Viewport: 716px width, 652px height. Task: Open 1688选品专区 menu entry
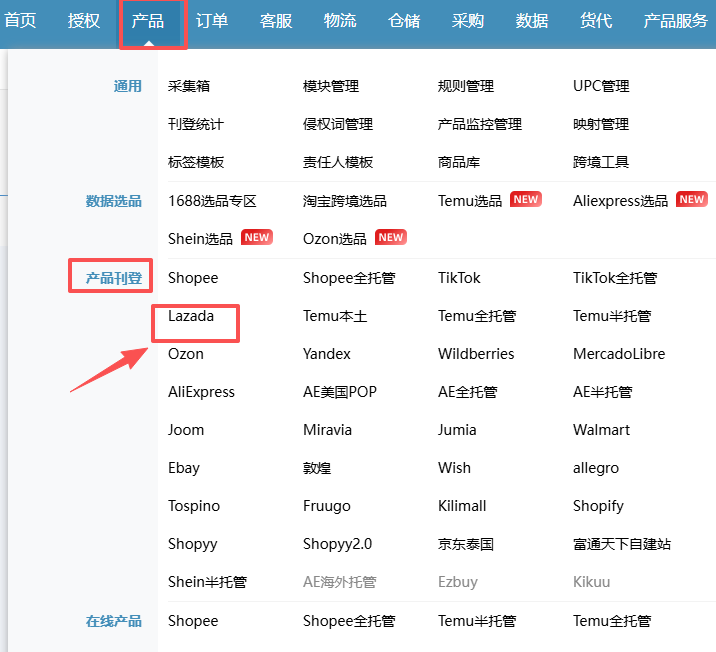(x=212, y=201)
